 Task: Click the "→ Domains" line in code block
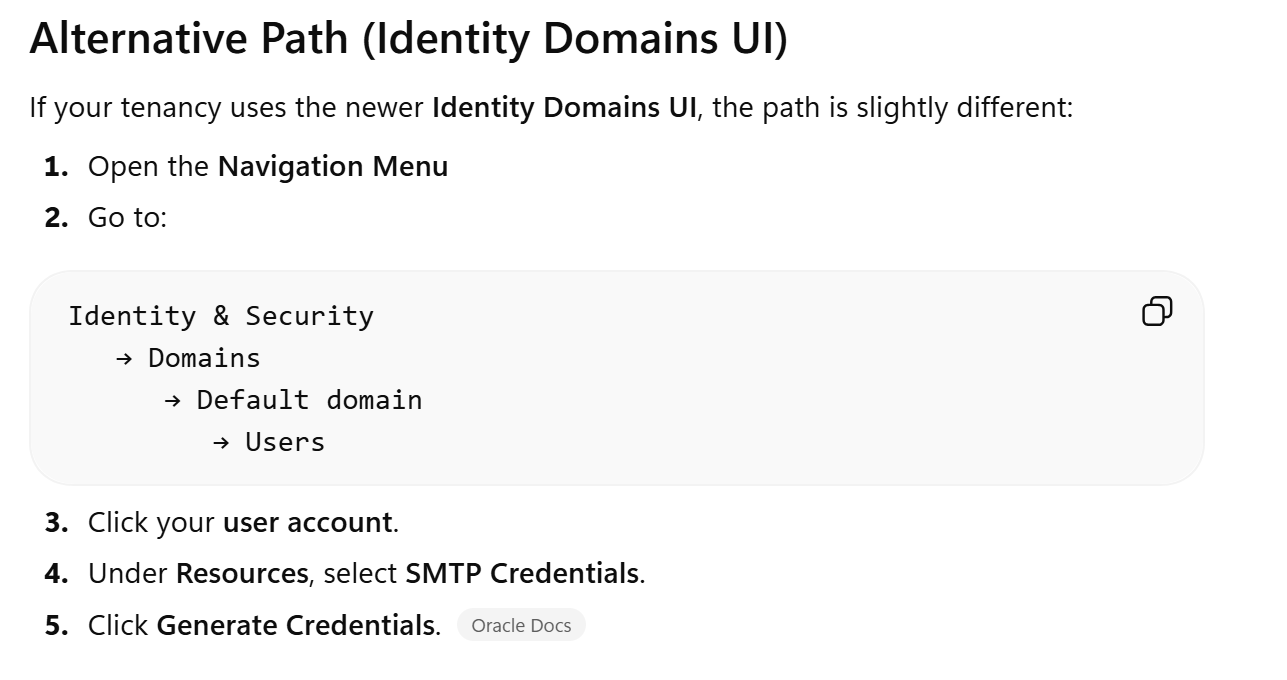[188, 358]
